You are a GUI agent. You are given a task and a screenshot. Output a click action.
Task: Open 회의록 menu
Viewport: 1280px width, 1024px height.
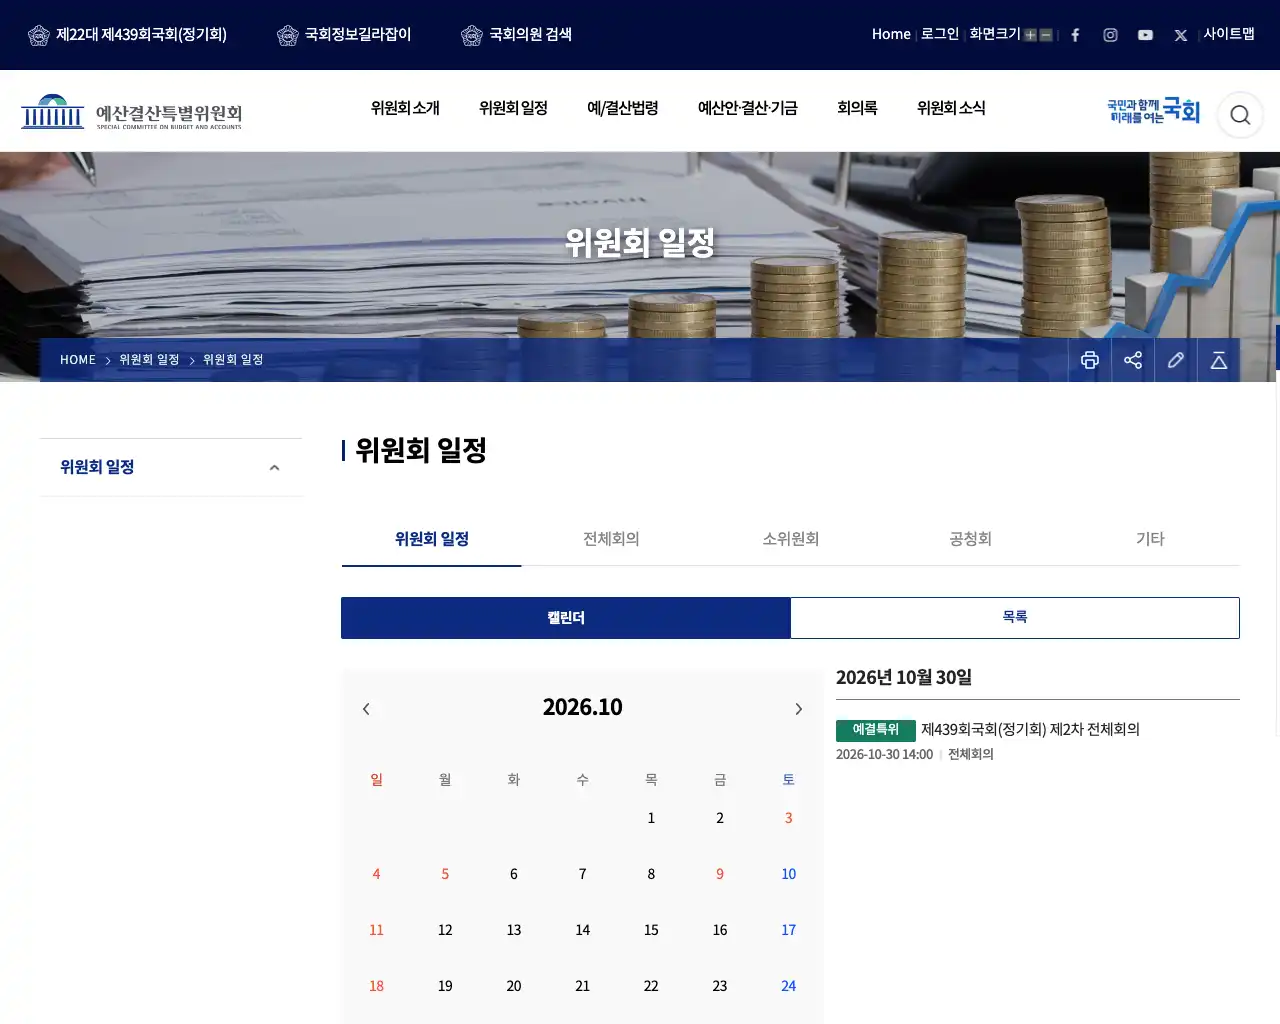[857, 108]
